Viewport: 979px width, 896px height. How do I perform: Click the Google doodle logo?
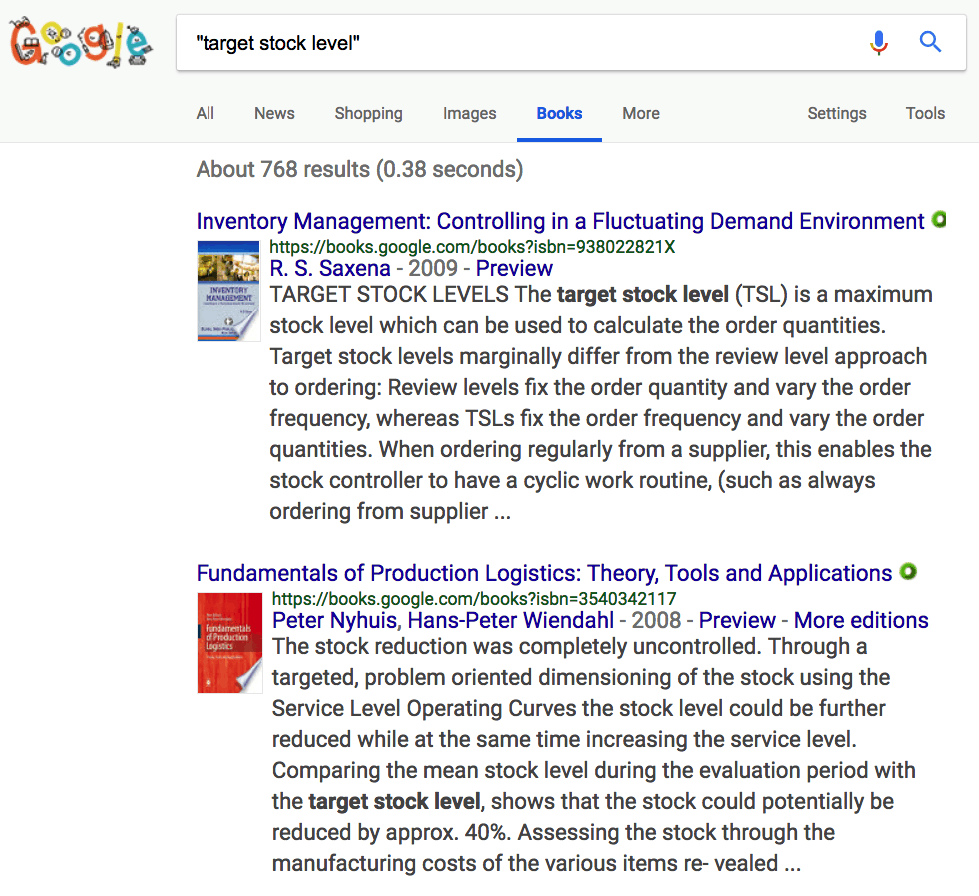[80, 42]
